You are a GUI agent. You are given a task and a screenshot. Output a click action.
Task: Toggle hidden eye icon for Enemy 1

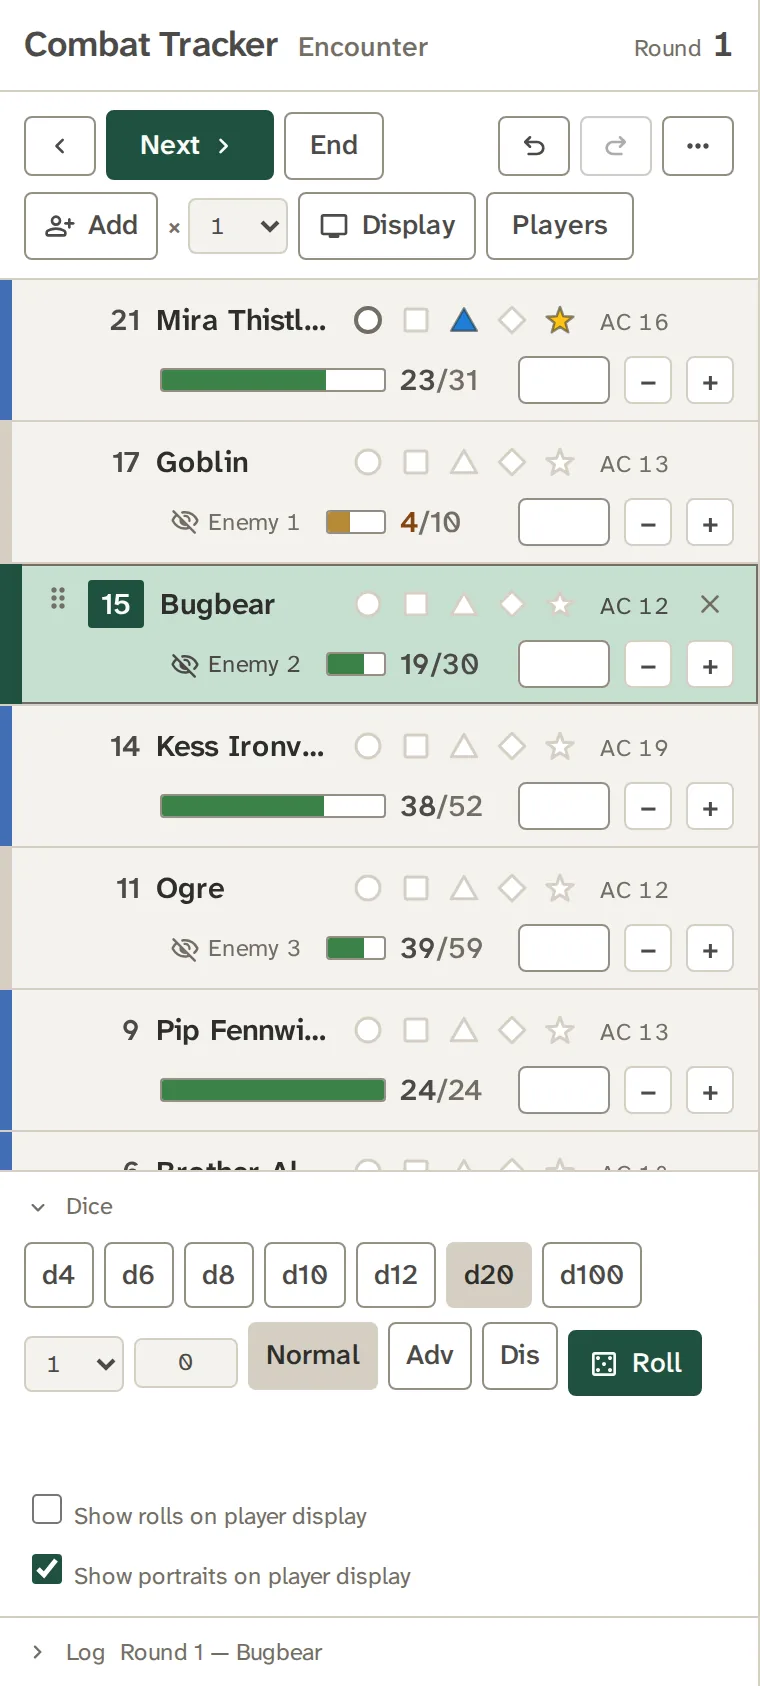185,522
